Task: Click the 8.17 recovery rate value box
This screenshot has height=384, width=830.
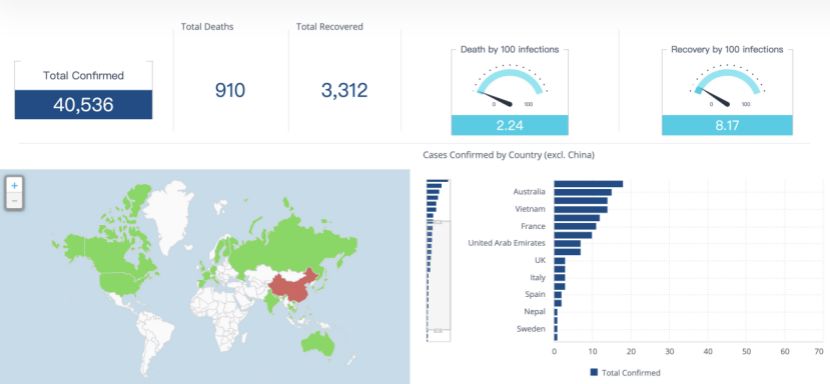Action: pyautogui.click(x=727, y=125)
